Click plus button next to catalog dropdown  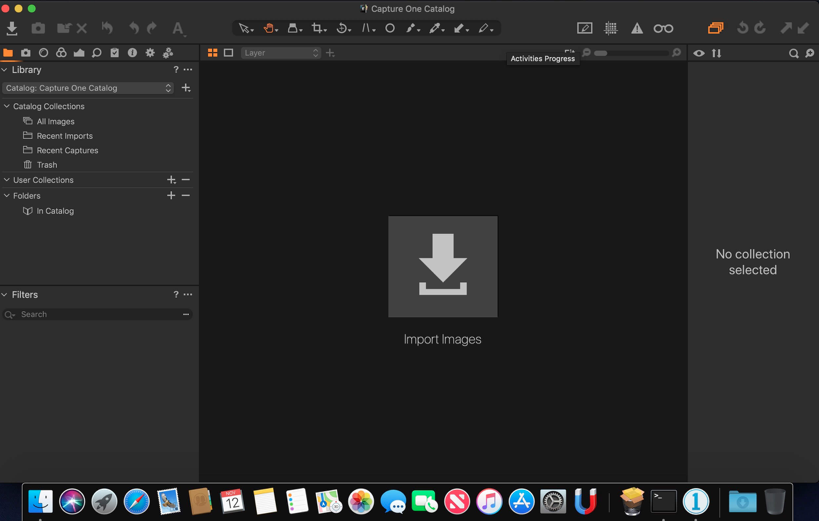click(186, 88)
